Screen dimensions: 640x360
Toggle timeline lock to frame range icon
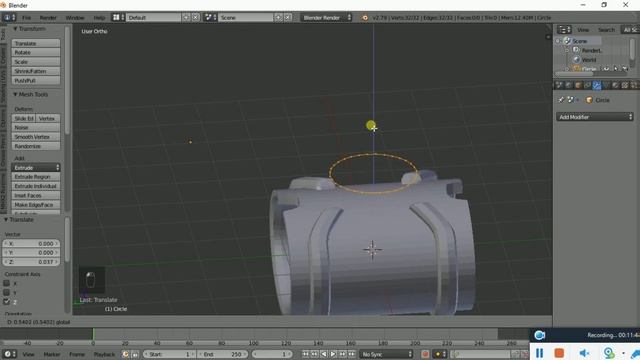[134, 354]
